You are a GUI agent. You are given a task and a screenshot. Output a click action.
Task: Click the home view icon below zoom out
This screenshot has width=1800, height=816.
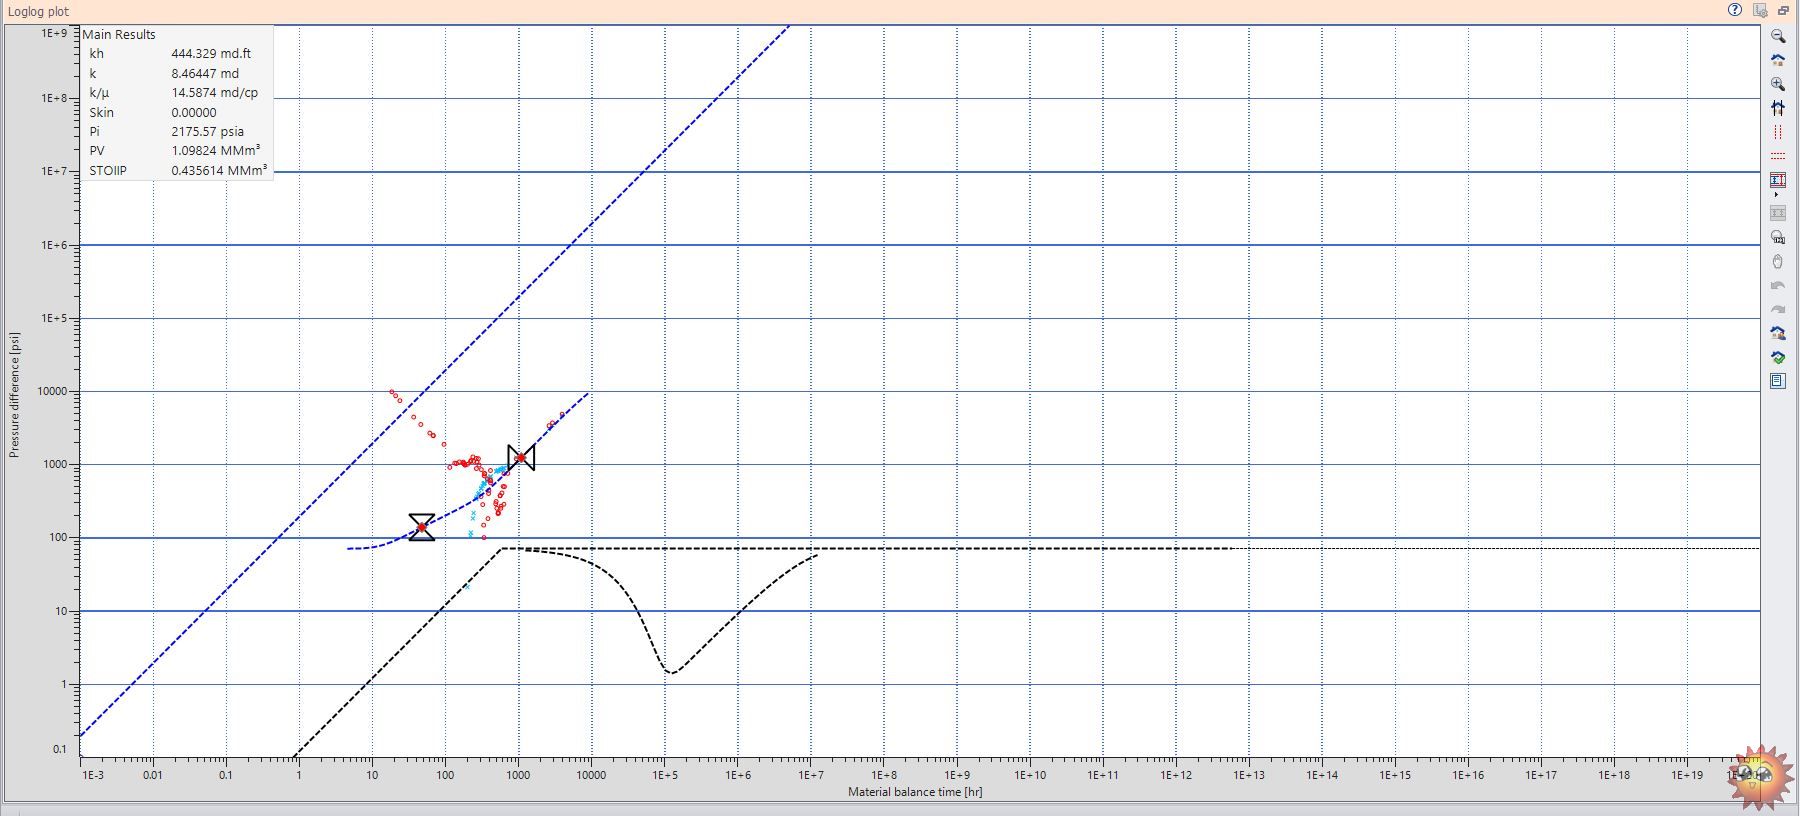click(1778, 60)
